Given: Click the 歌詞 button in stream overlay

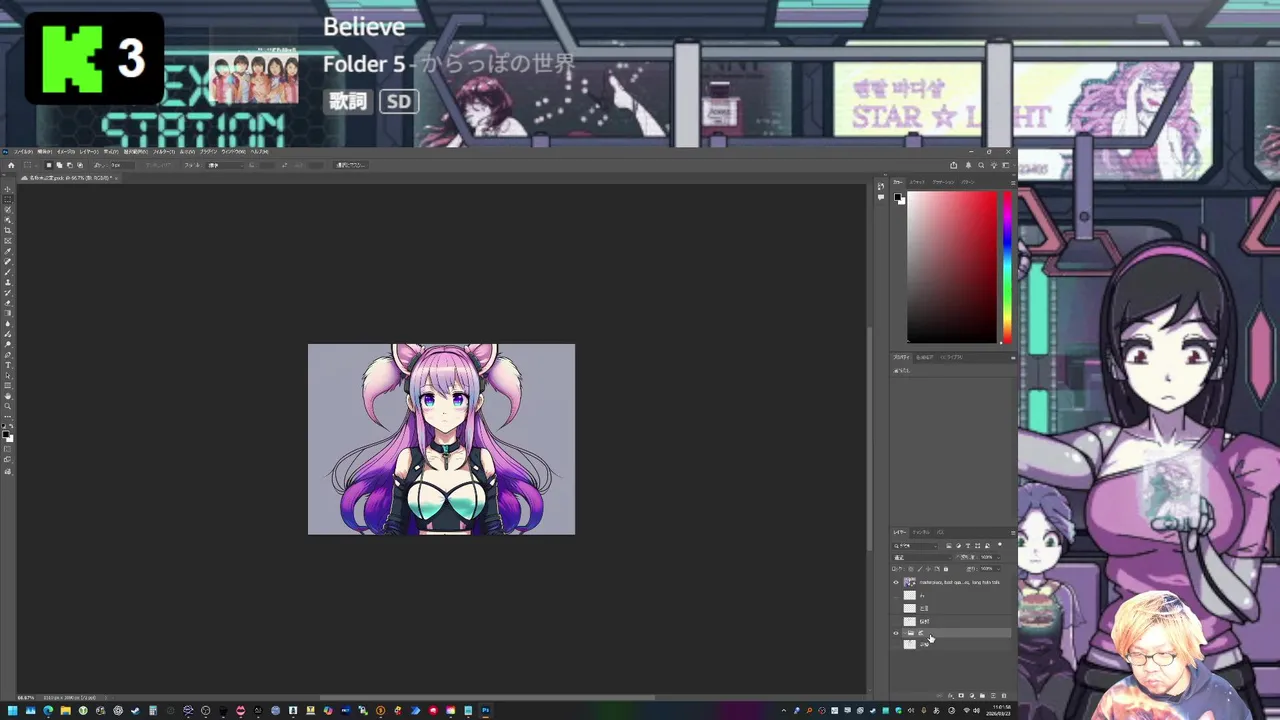Looking at the screenshot, I should pos(348,101).
